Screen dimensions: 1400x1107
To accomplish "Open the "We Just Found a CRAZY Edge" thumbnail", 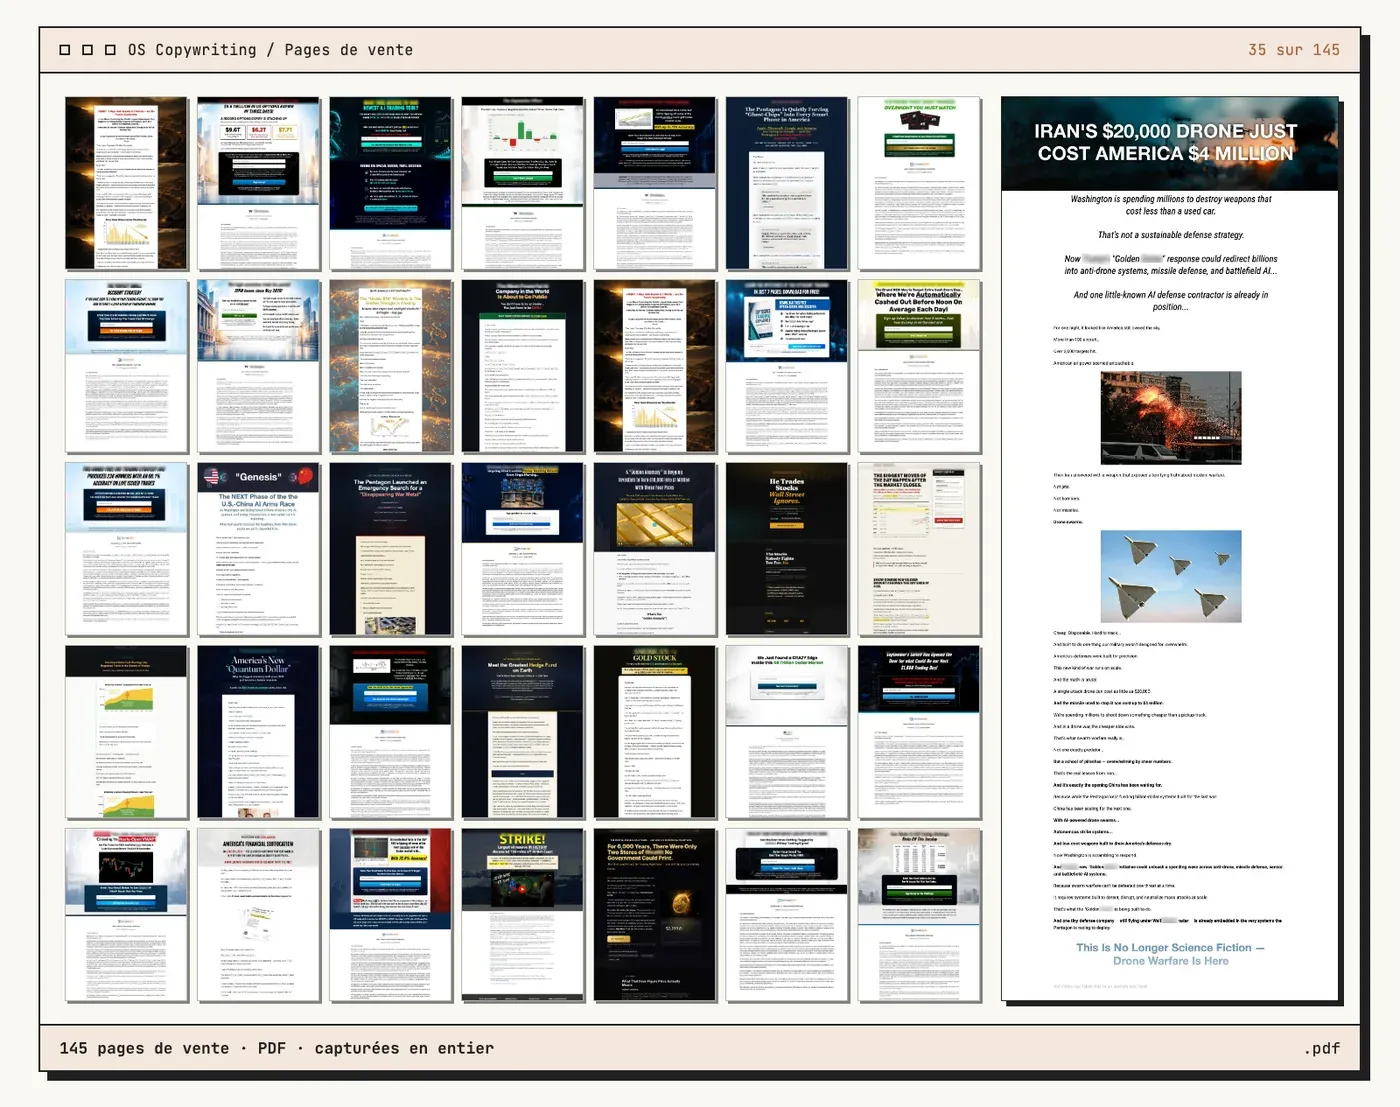I will pyautogui.click(x=787, y=732).
